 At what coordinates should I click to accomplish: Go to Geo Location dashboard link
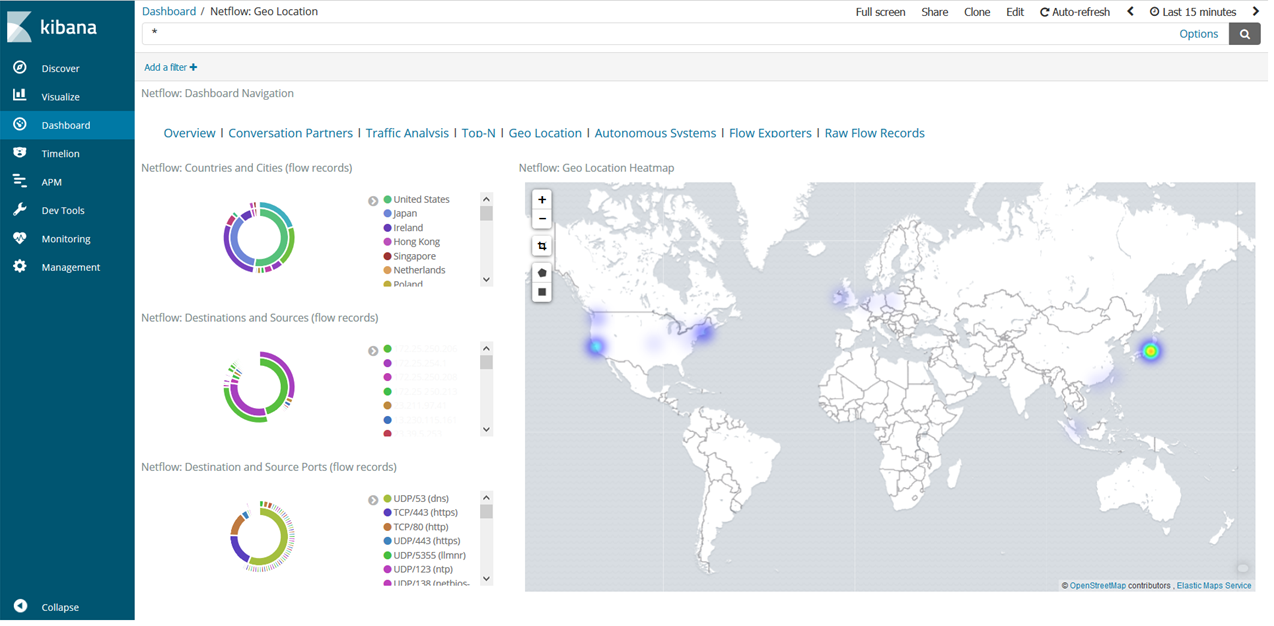coord(545,133)
